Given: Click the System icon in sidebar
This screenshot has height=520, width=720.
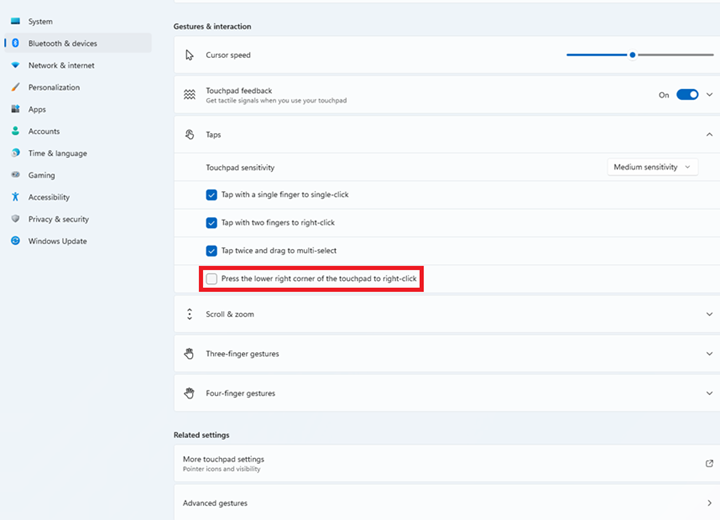Looking at the screenshot, I should (x=16, y=21).
